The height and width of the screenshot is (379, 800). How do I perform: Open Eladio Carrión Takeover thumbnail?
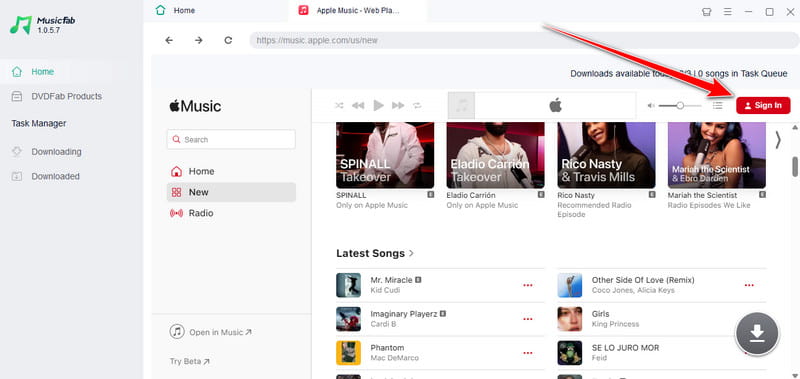click(x=495, y=156)
